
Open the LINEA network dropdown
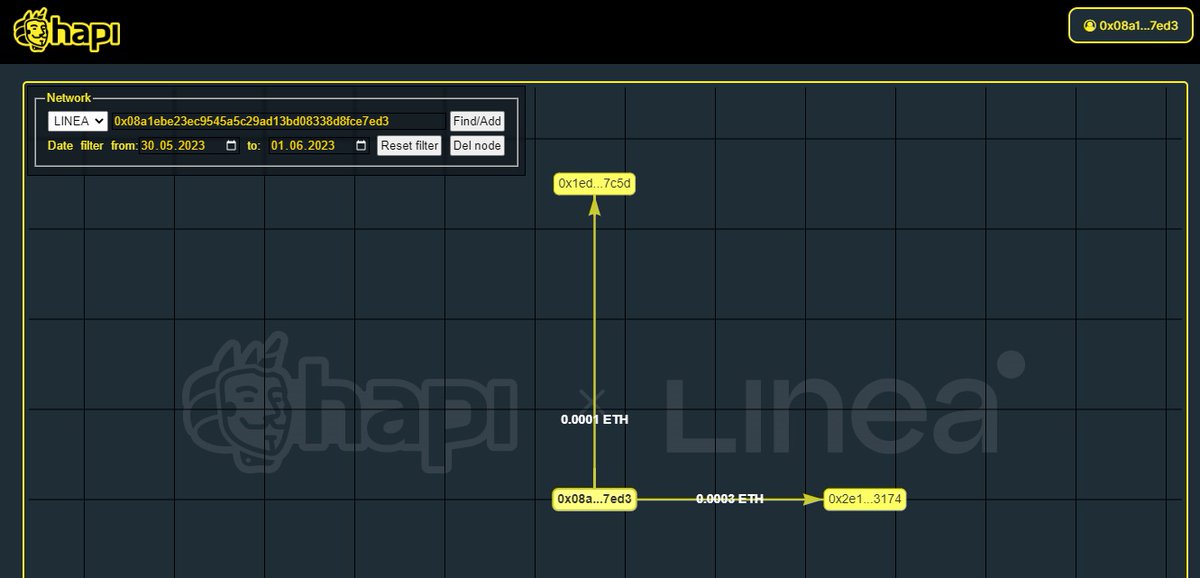78,121
